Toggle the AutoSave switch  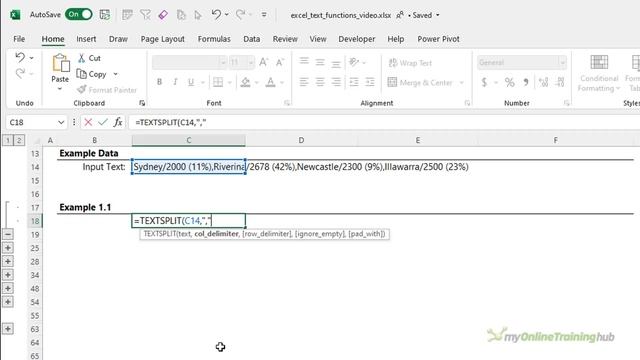point(78,14)
